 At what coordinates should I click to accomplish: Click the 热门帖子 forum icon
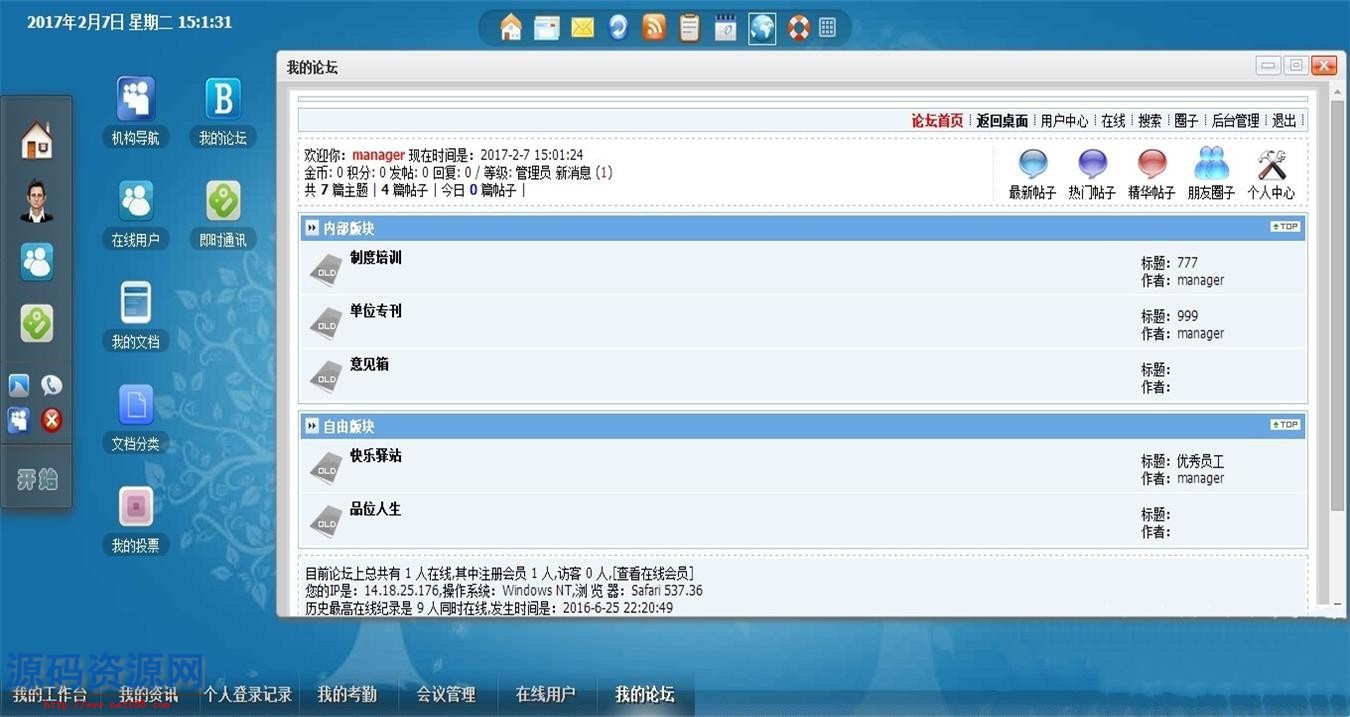pos(1092,165)
